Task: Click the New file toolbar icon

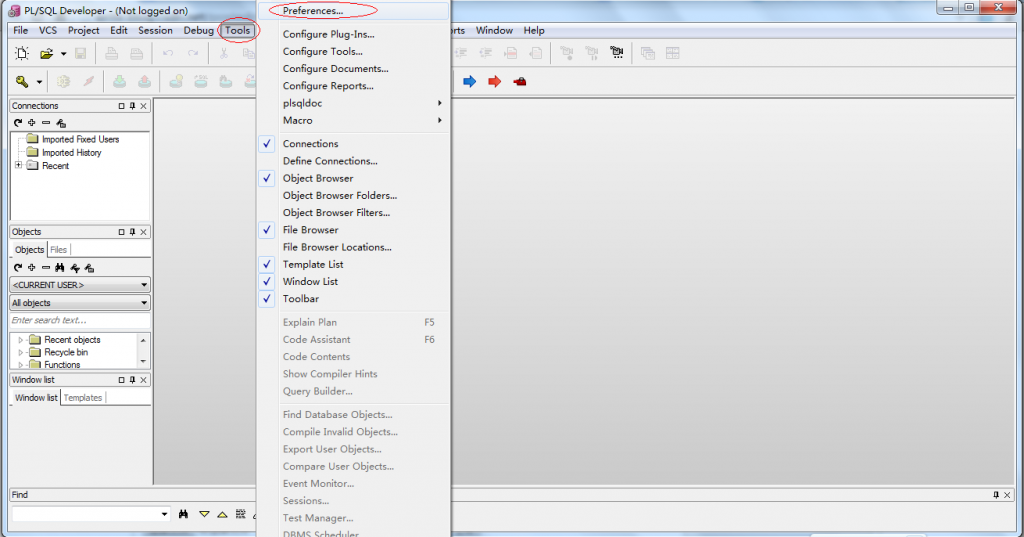Action: click(22, 54)
